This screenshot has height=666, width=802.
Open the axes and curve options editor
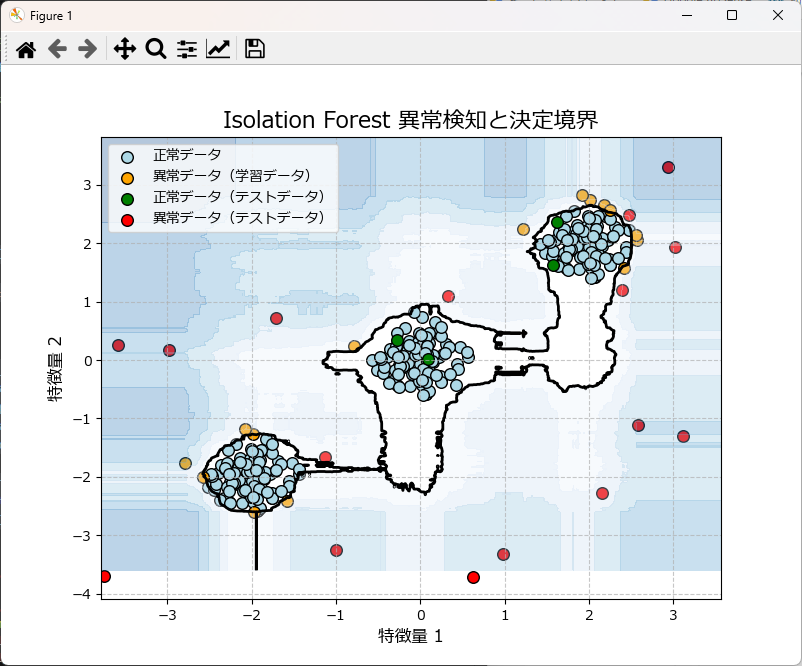(218, 48)
